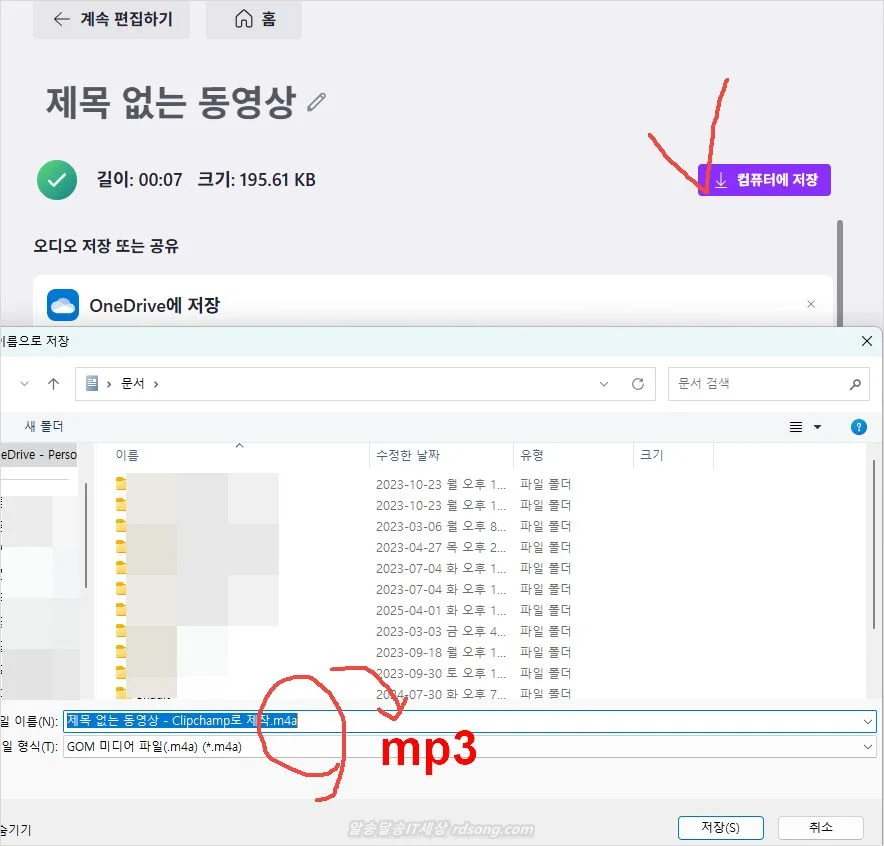Click the up arrow to go to parent folder
This screenshot has width=884, height=846.
[53, 383]
